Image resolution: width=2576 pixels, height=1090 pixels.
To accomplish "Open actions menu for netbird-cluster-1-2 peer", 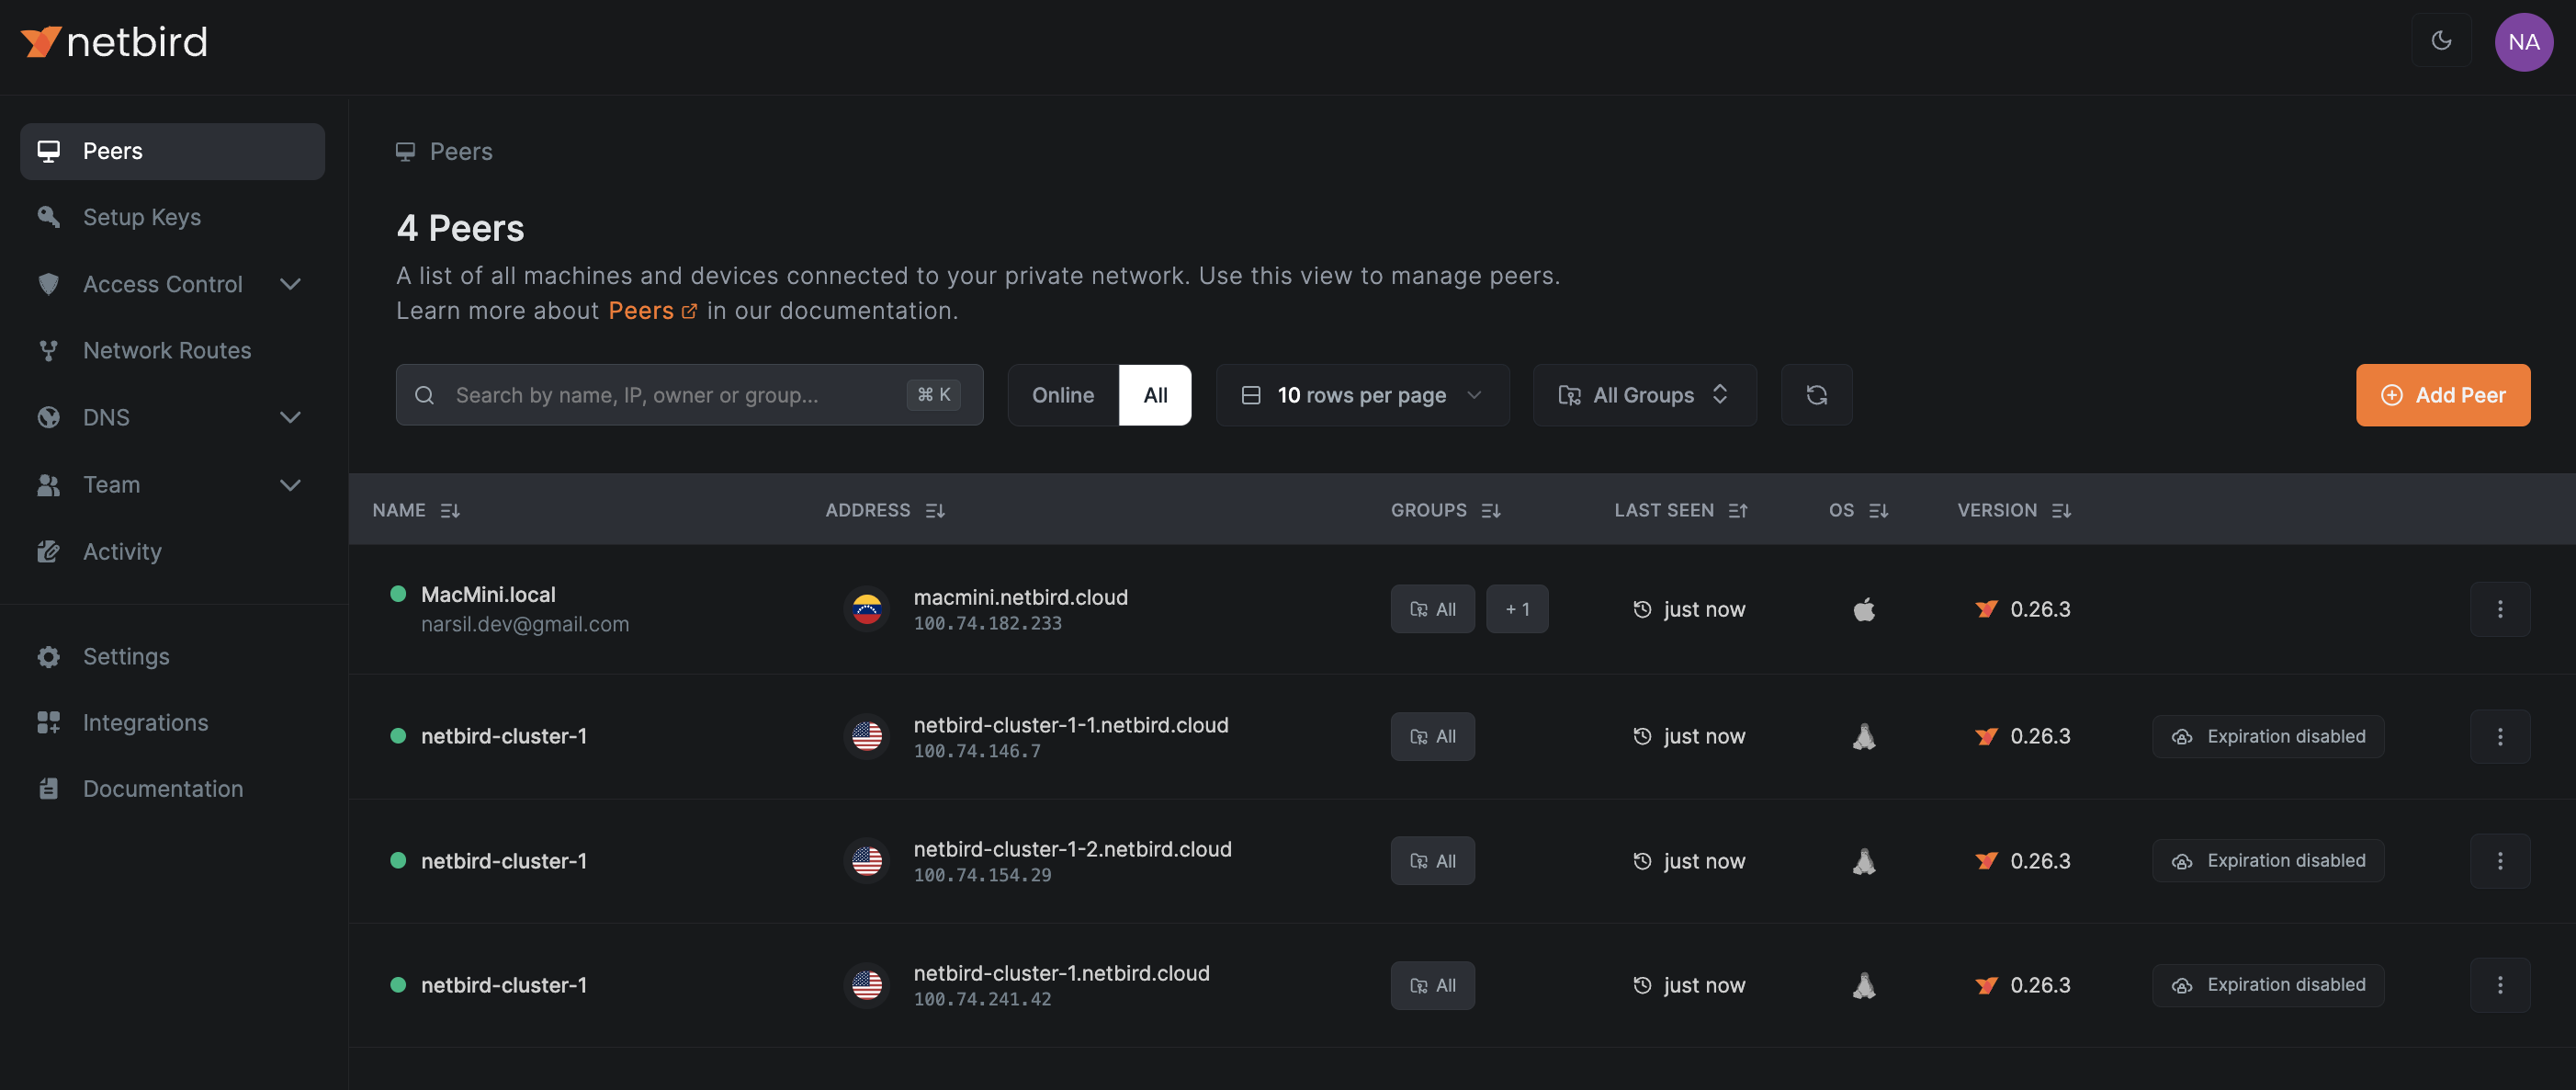I will 2499,861.
